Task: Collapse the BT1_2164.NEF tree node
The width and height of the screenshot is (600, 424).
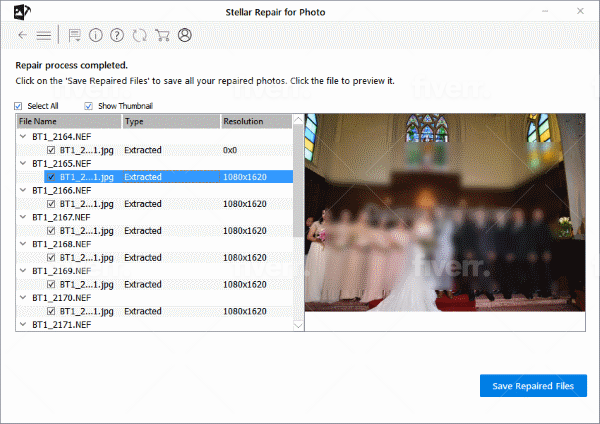Action: pyautogui.click(x=23, y=136)
